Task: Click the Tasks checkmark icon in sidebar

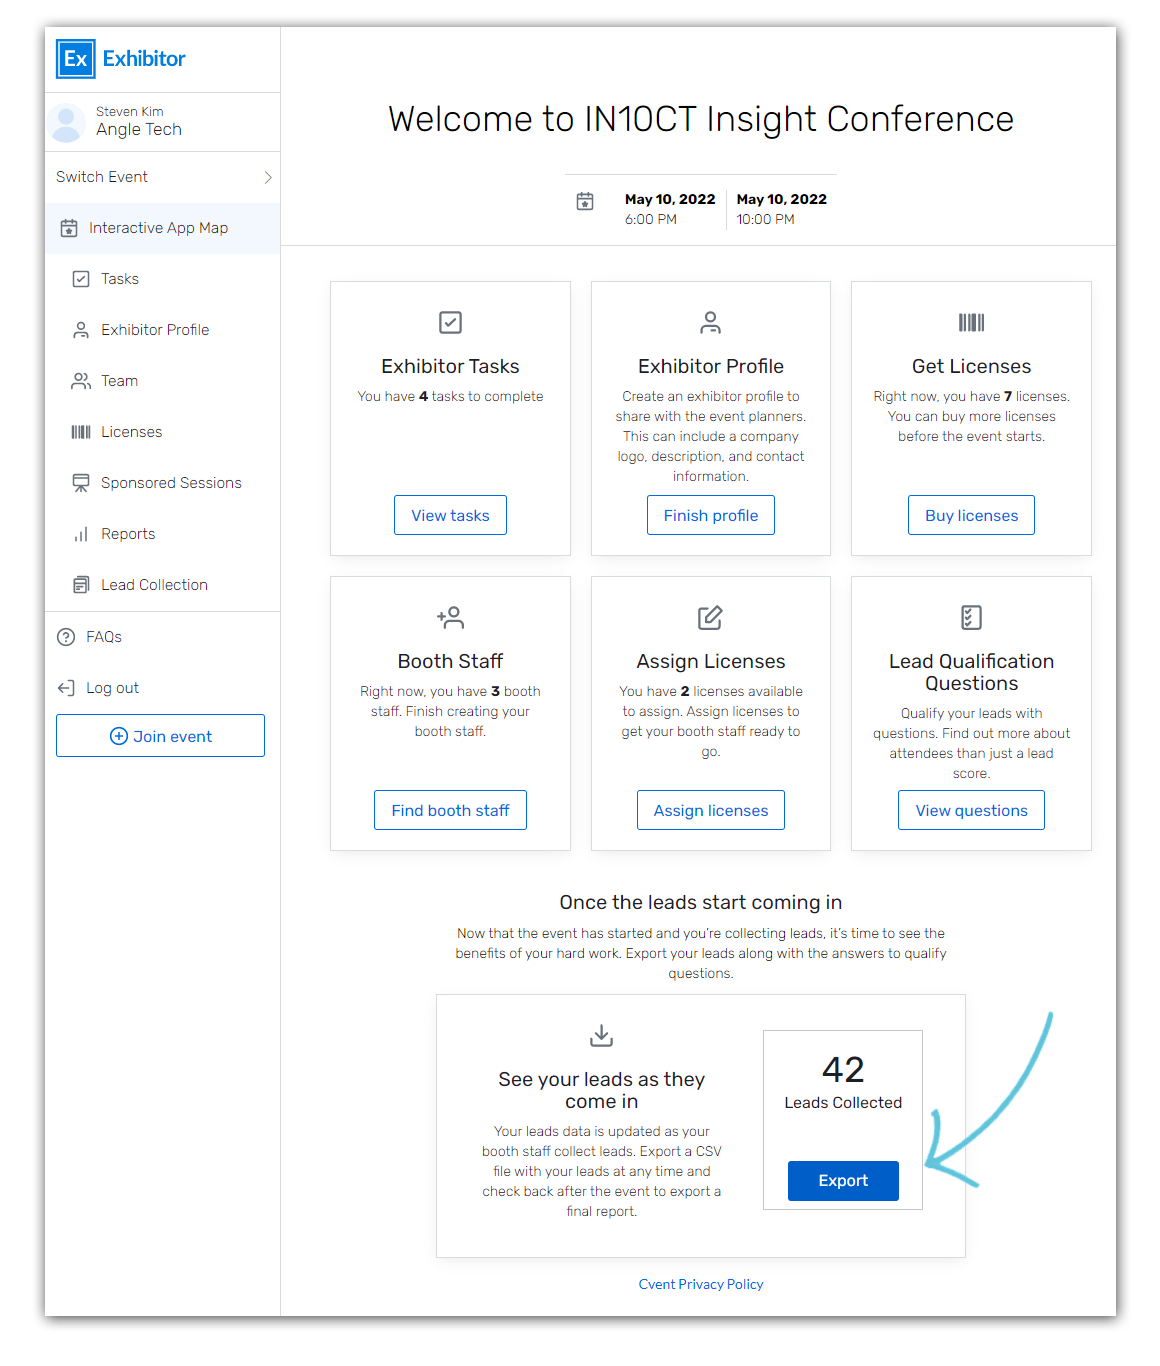Action: point(81,279)
